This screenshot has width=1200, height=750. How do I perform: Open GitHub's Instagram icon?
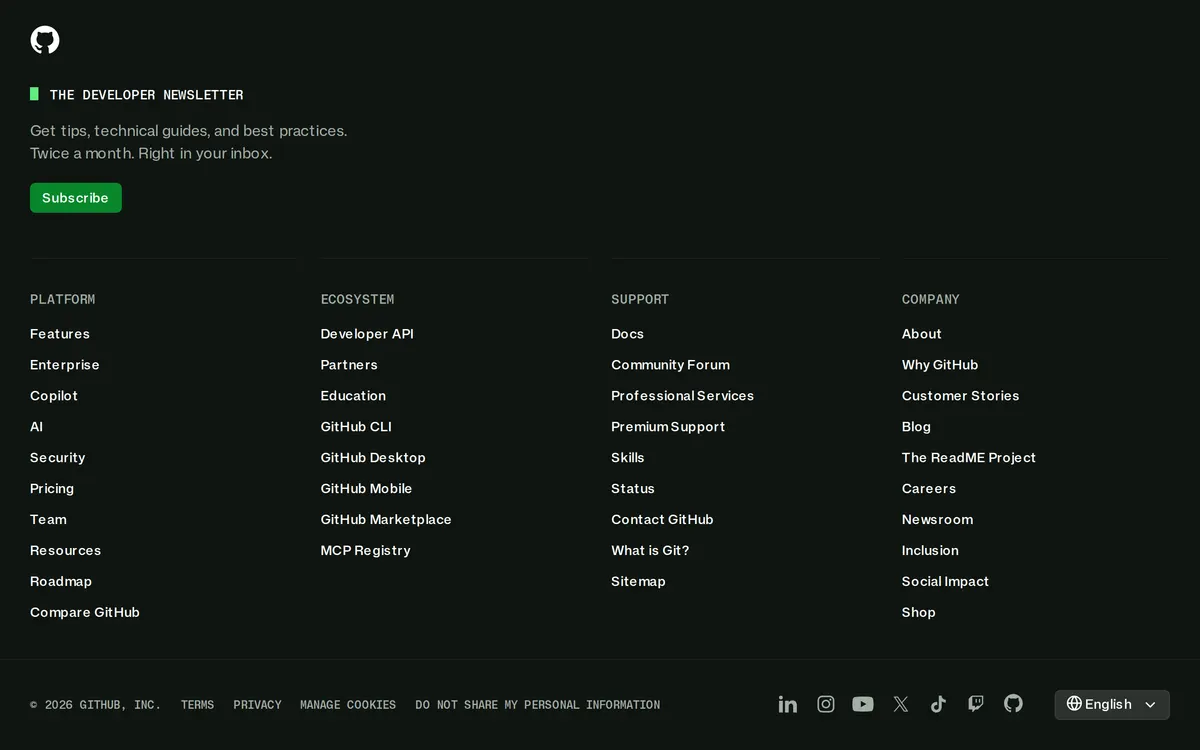coord(826,704)
